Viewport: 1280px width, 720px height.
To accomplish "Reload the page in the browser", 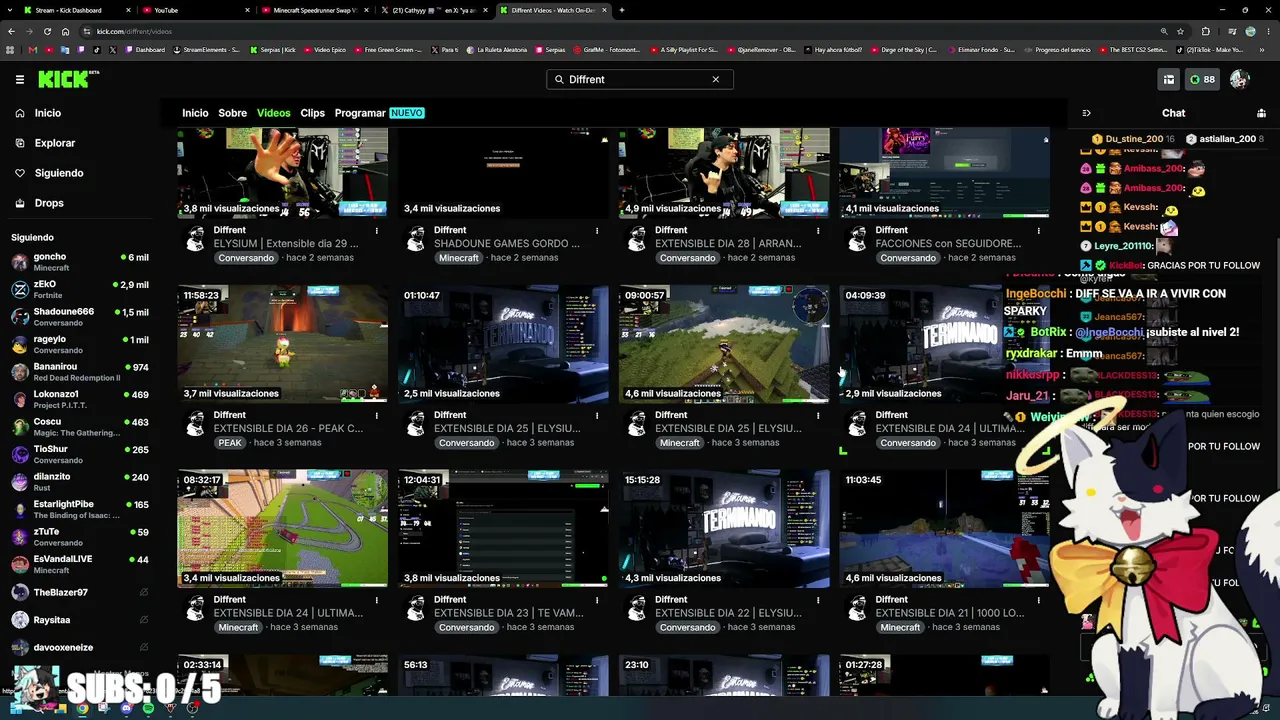I will point(46,31).
